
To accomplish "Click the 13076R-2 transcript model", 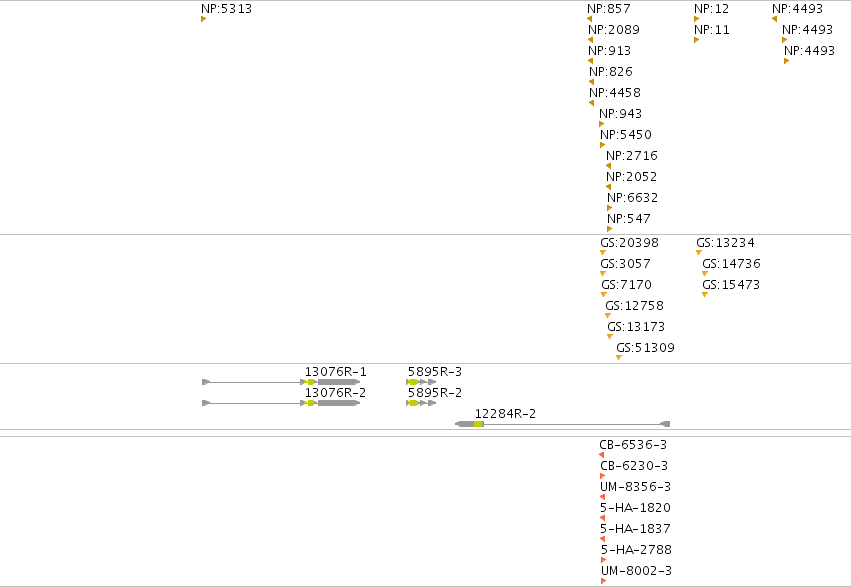I will coord(281,403).
